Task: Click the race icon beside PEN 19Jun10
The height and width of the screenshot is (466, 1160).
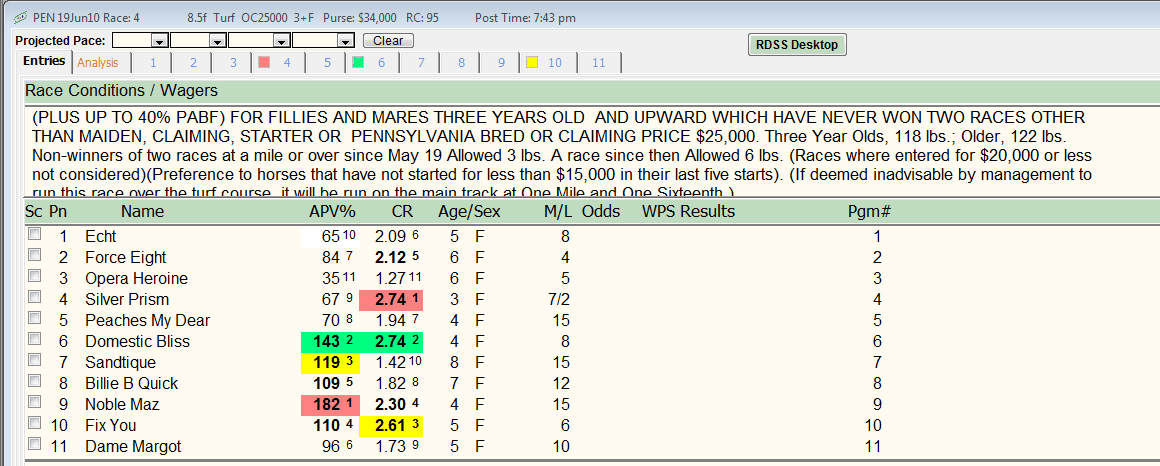Action: [x=21, y=17]
